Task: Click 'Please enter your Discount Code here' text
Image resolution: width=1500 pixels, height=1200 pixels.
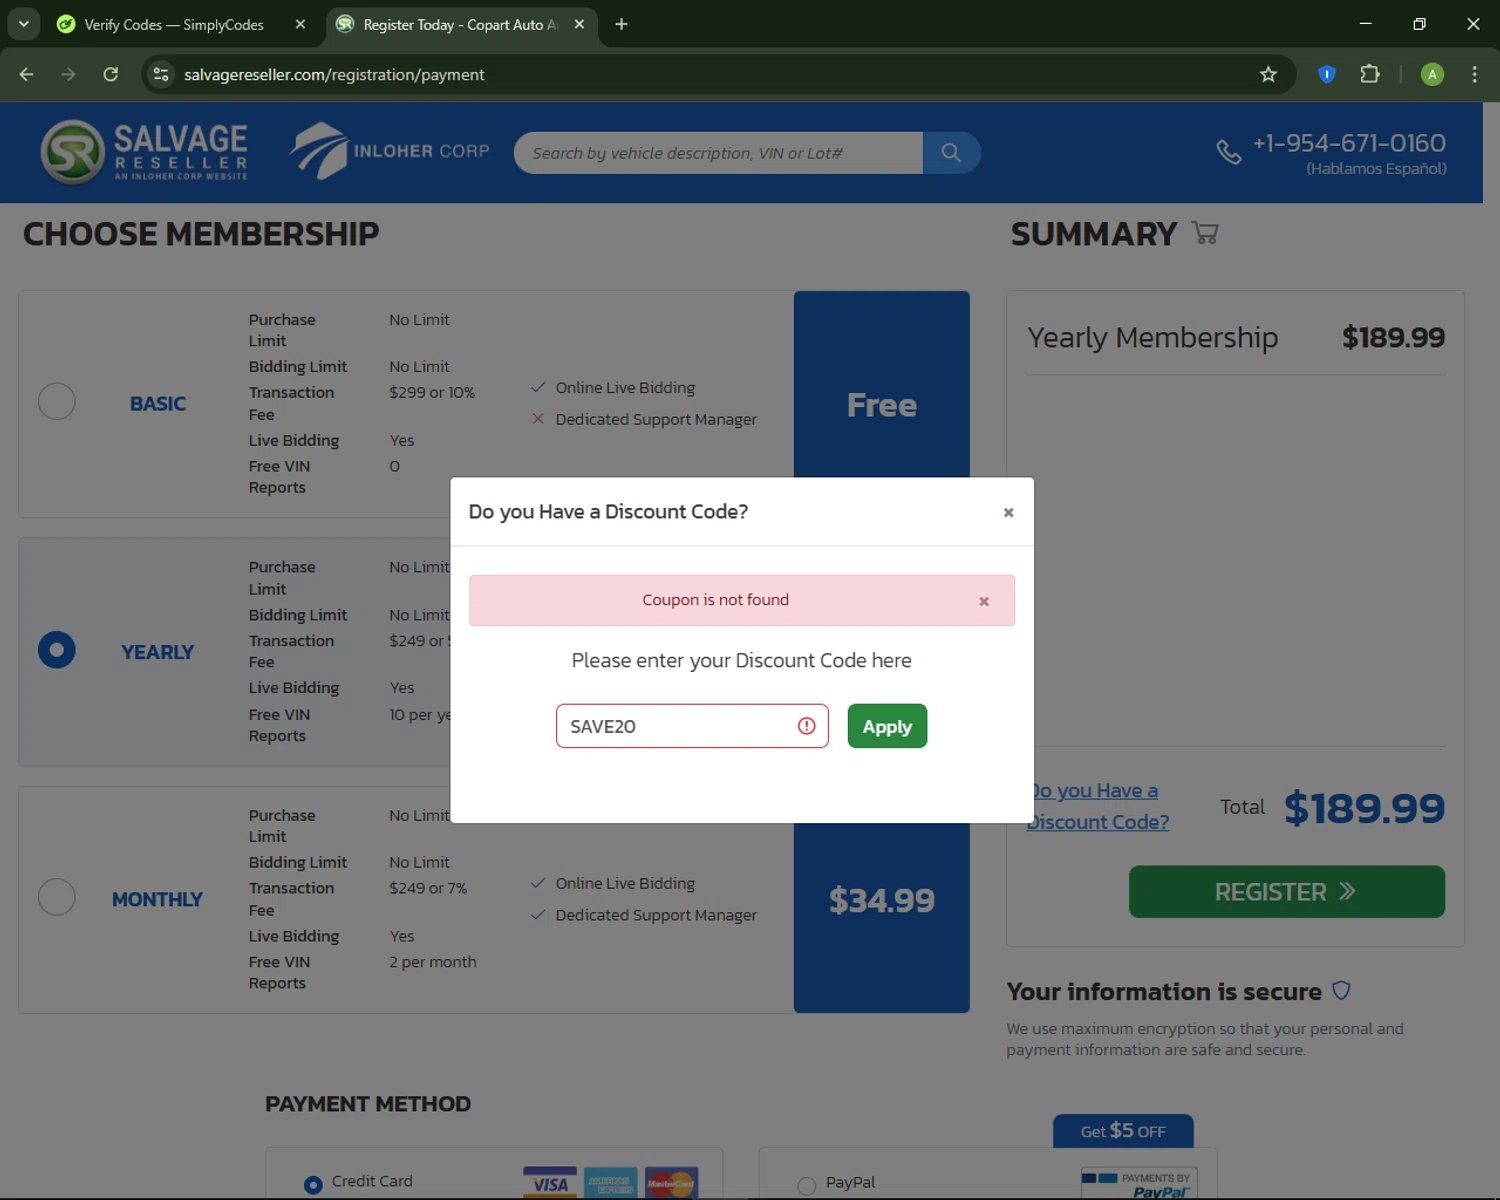Action: coord(741,660)
